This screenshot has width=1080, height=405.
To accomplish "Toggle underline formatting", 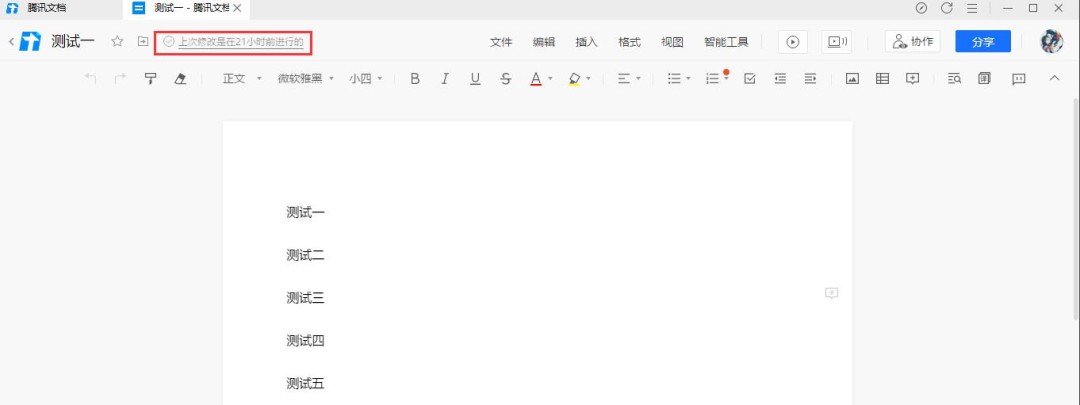I will pos(475,79).
